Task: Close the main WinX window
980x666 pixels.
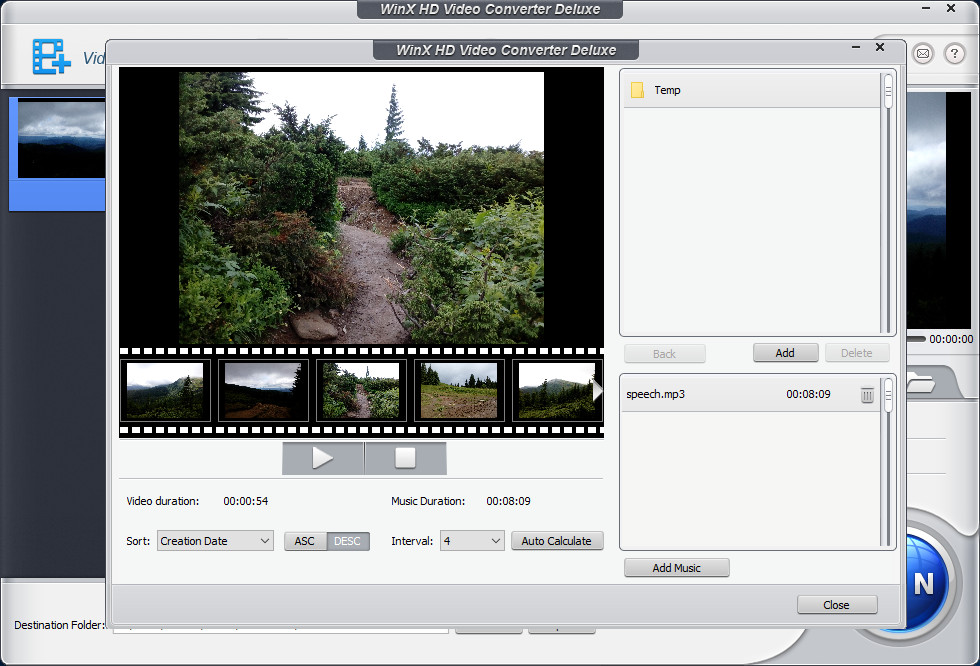Action: [x=951, y=8]
